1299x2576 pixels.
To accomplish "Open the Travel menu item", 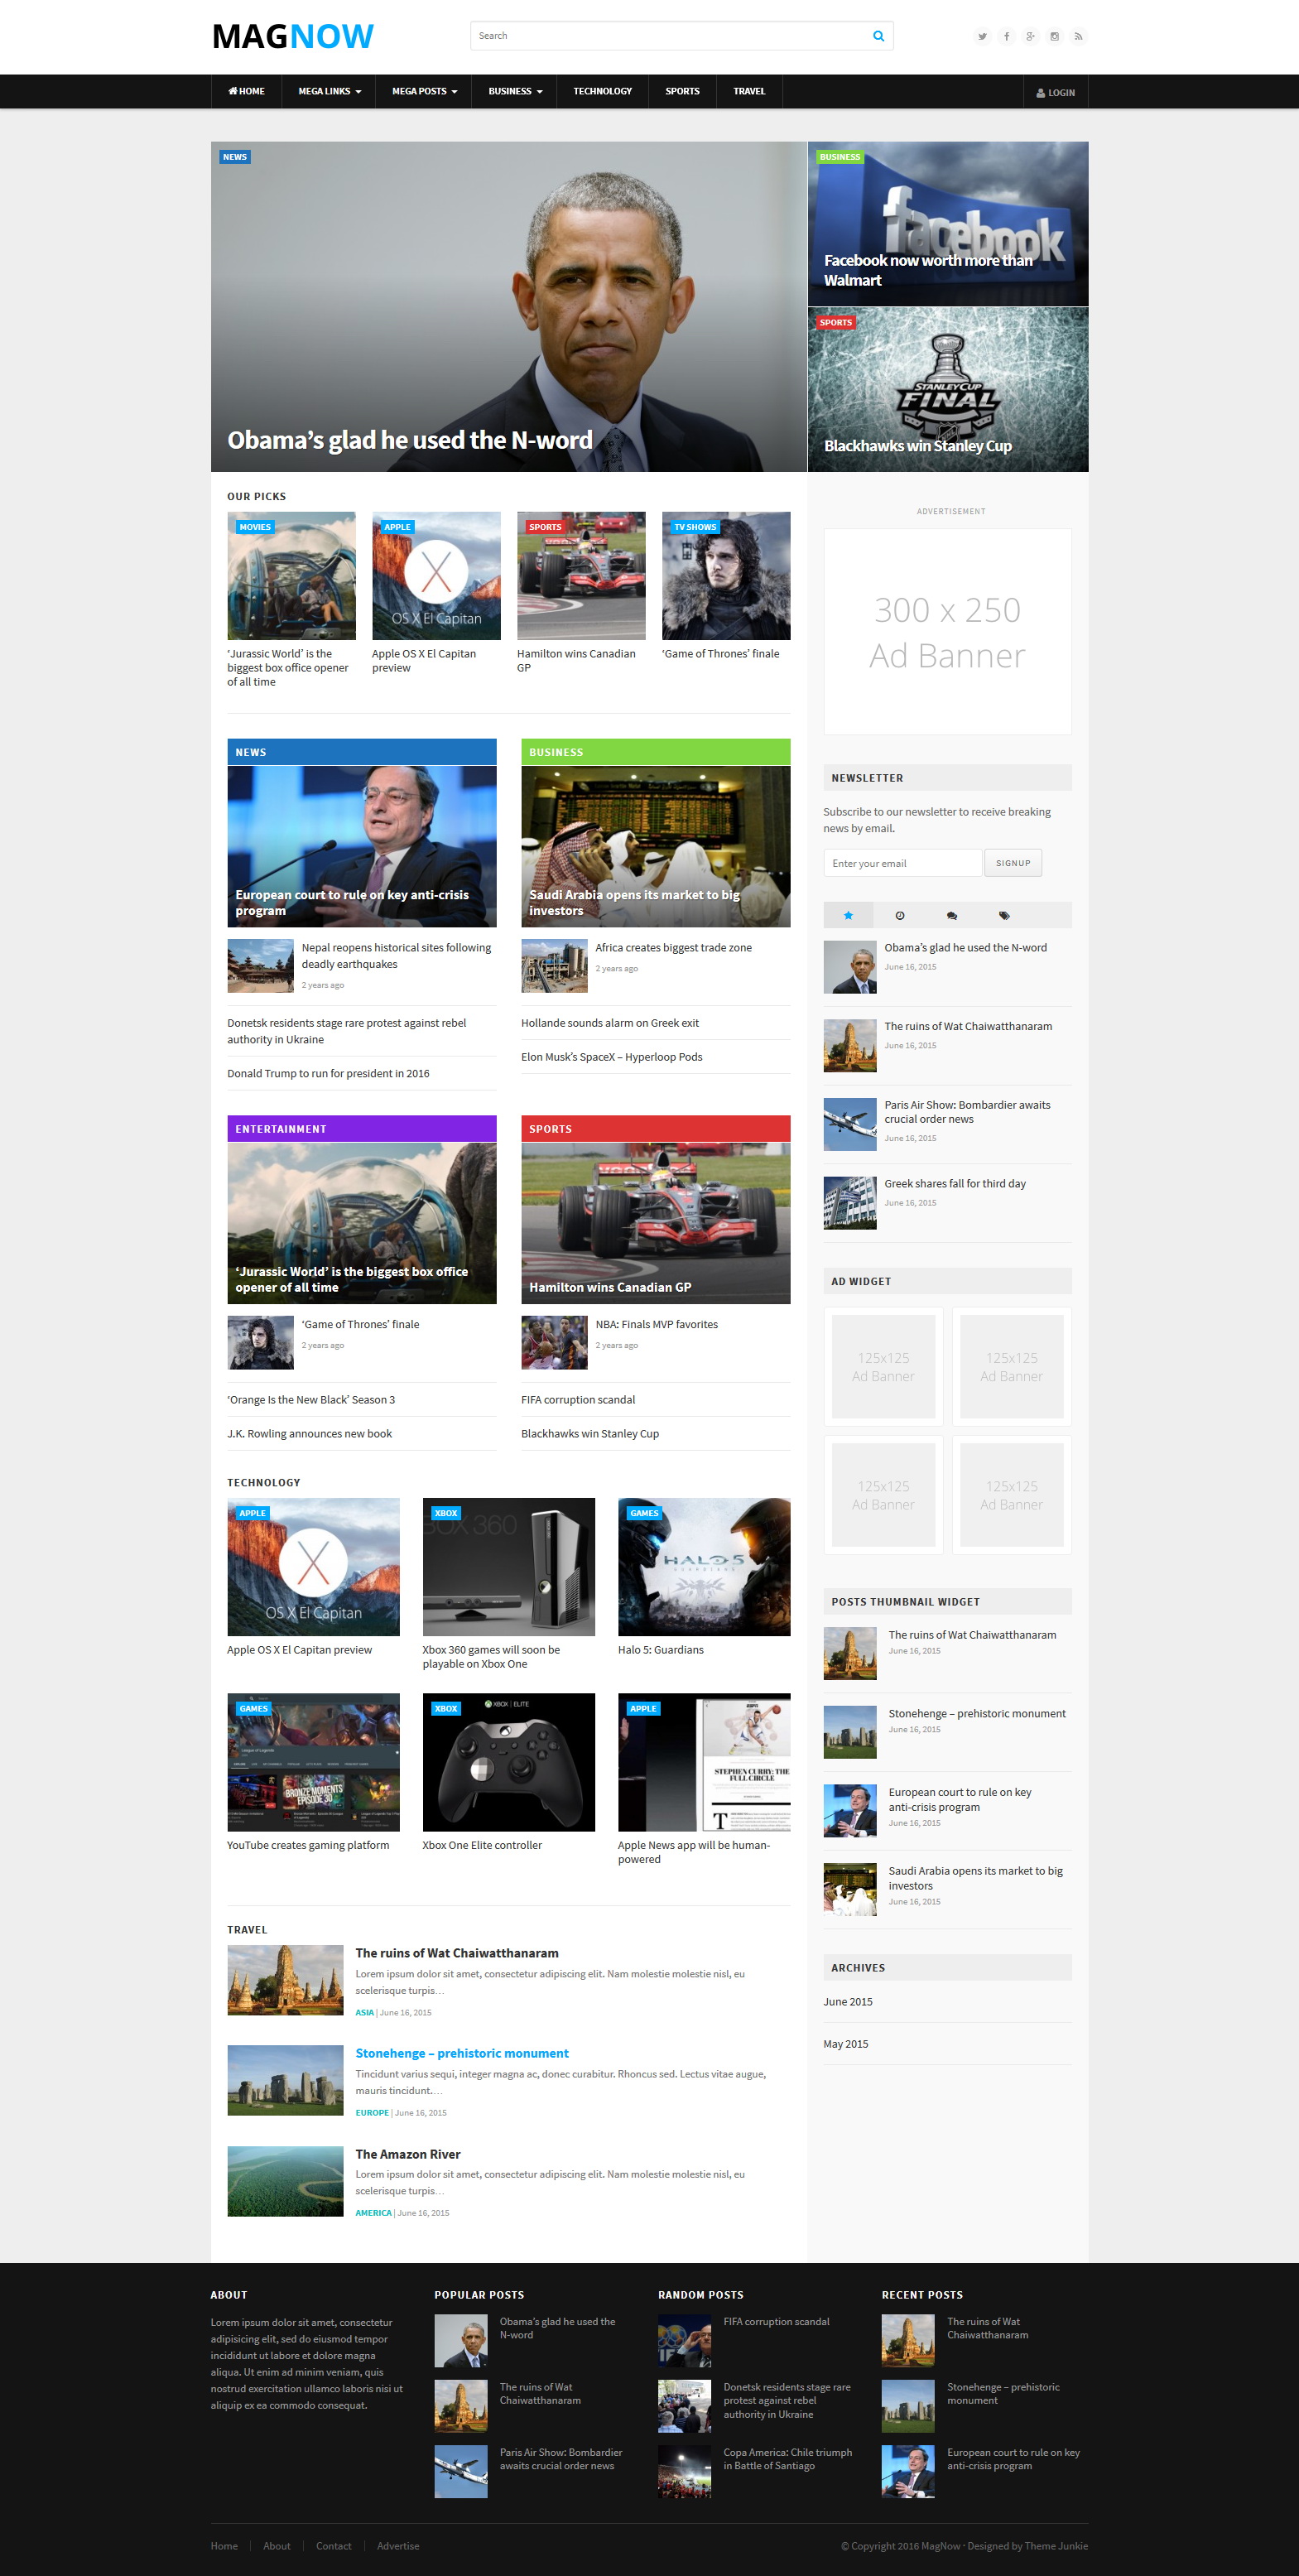I will 749,91.
